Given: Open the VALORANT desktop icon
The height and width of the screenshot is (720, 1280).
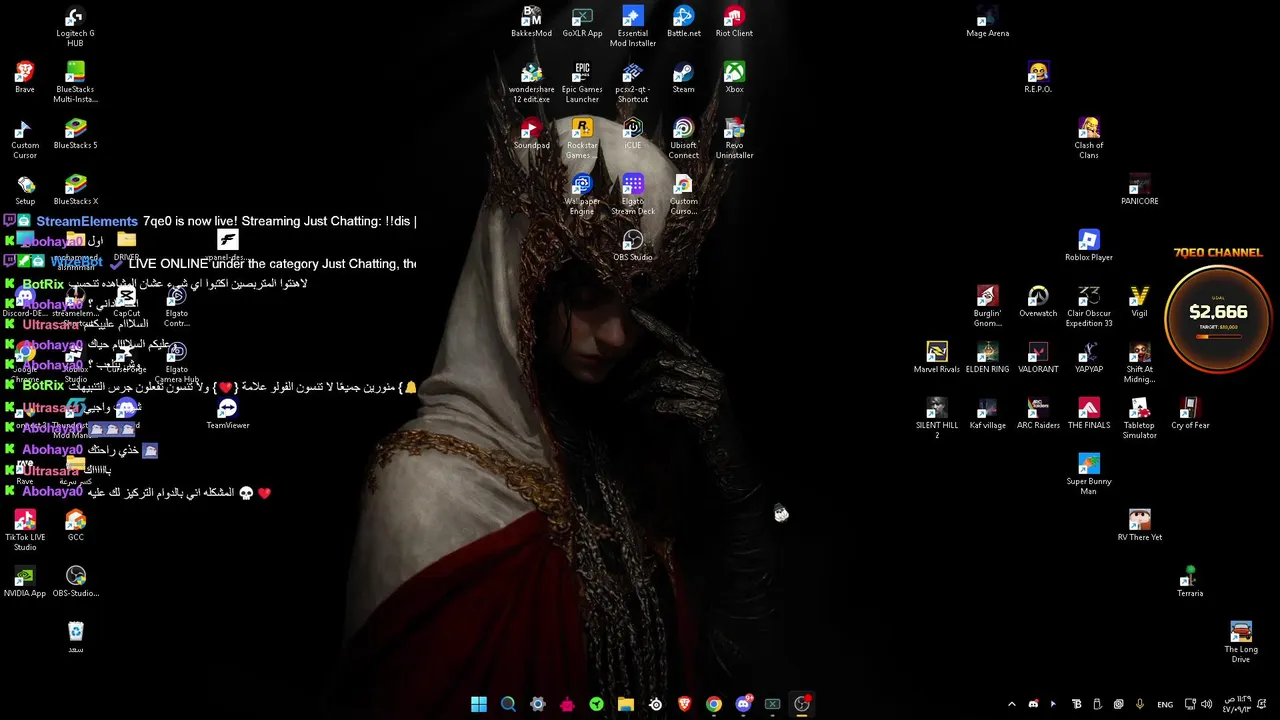Looking at the screenshot, I should [1038, 358].
